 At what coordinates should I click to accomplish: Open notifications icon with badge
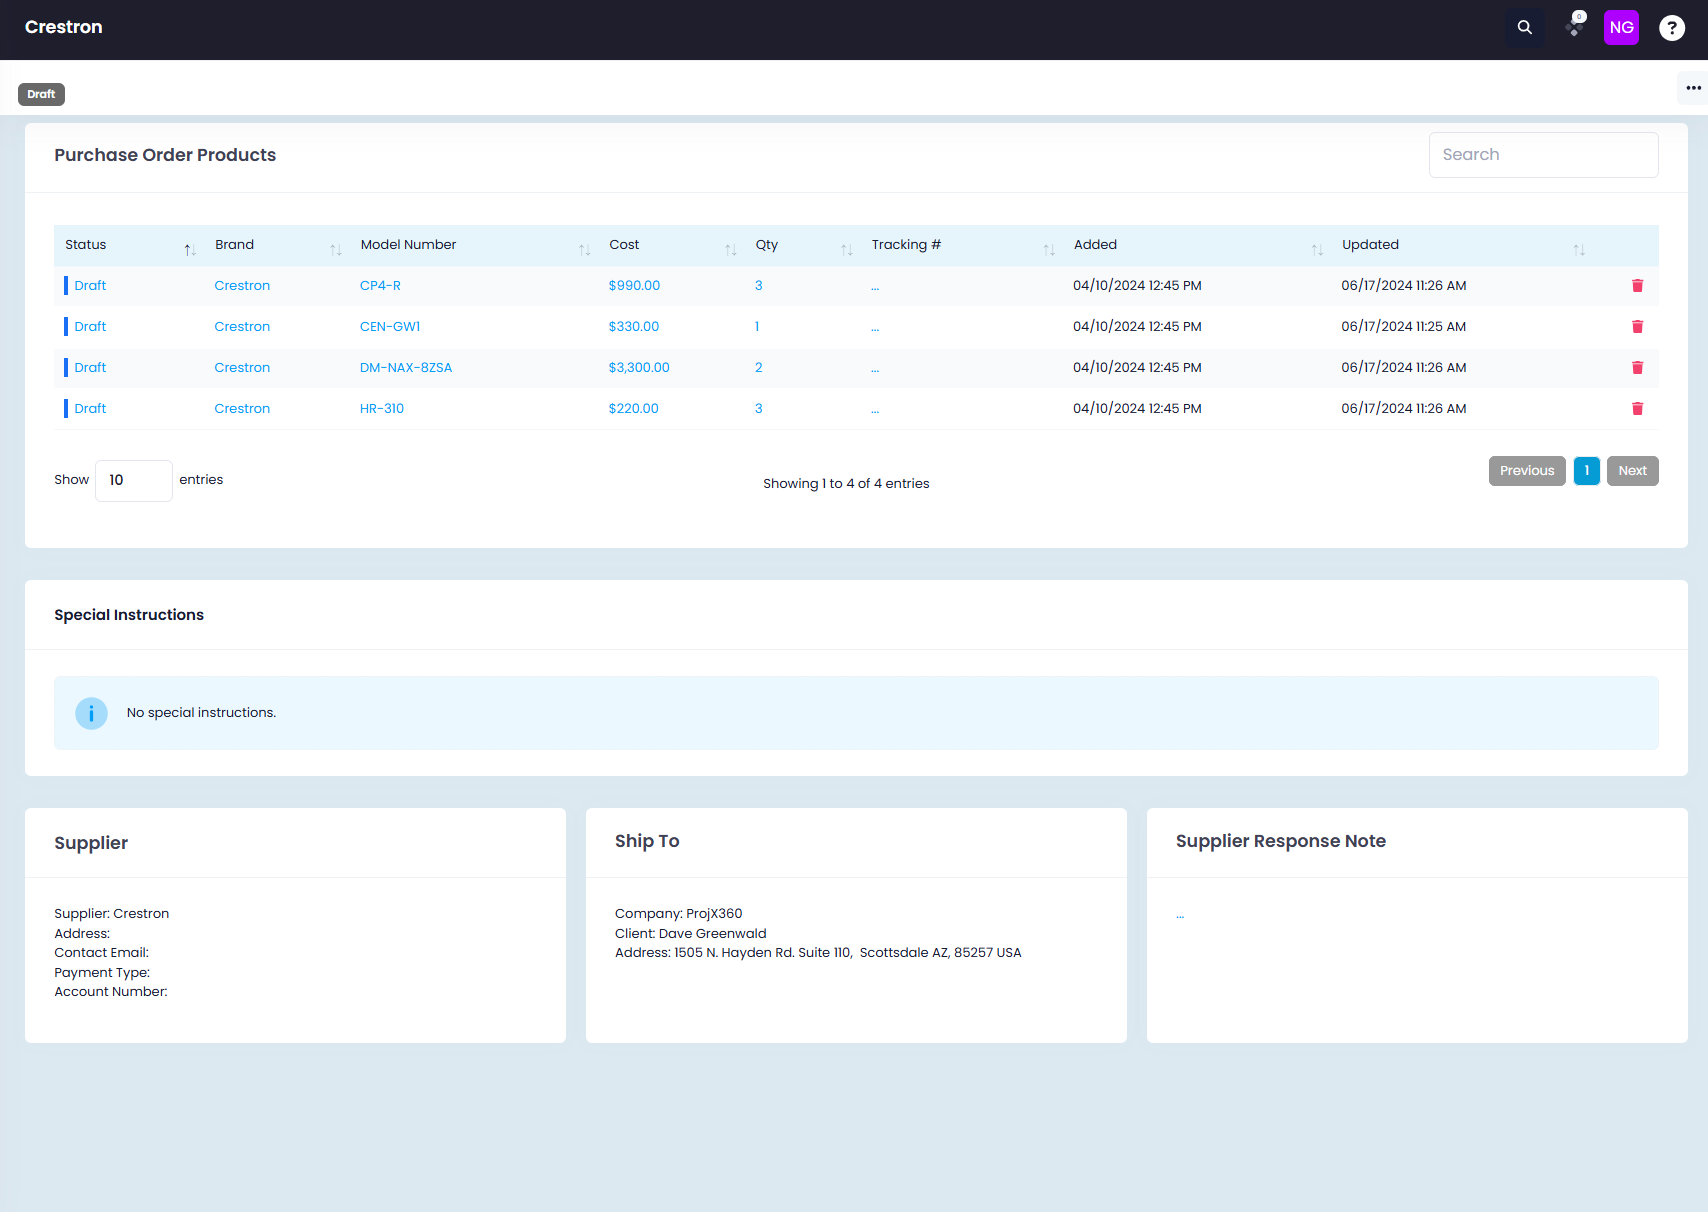(1575, 26)
